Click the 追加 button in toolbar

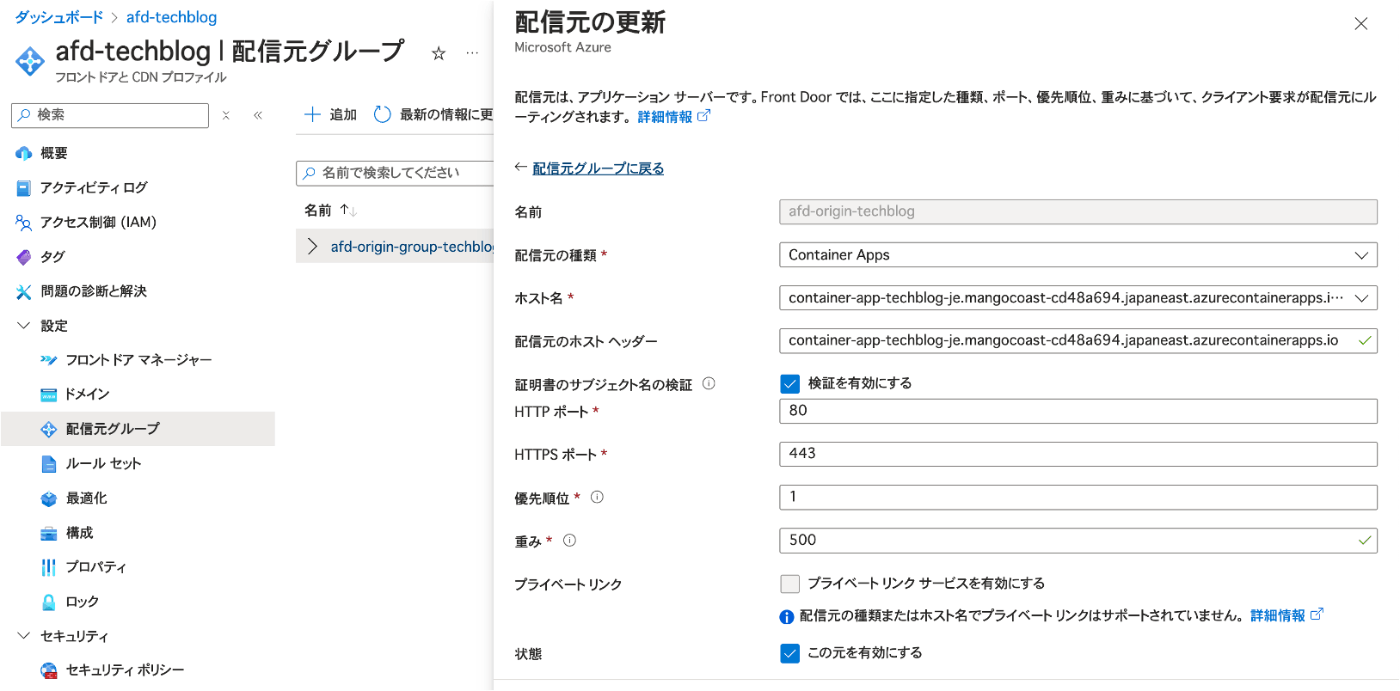pyautogui.click(x=330, y=115)
